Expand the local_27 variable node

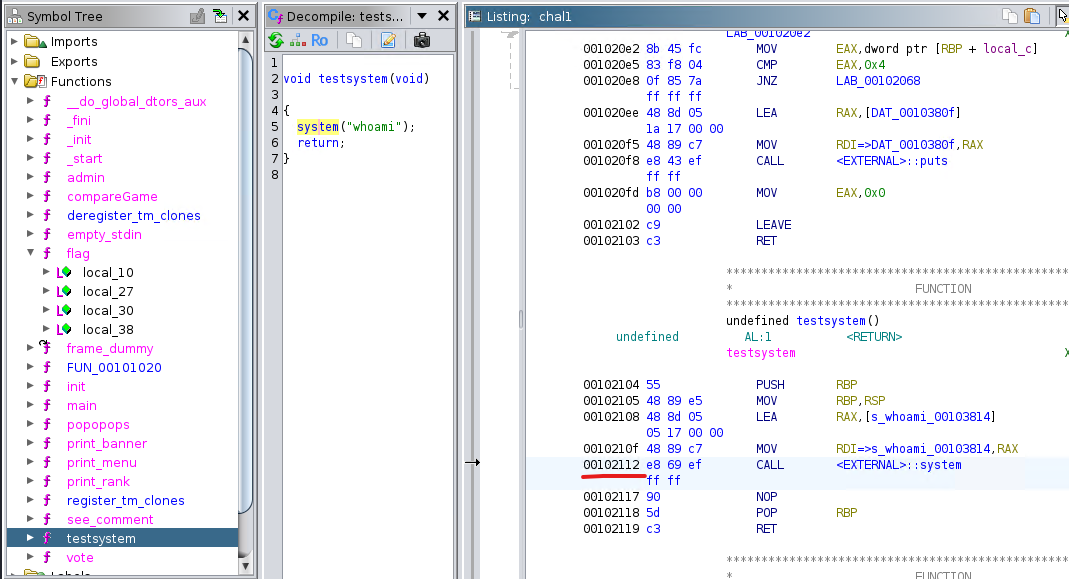tap(46, 291)
